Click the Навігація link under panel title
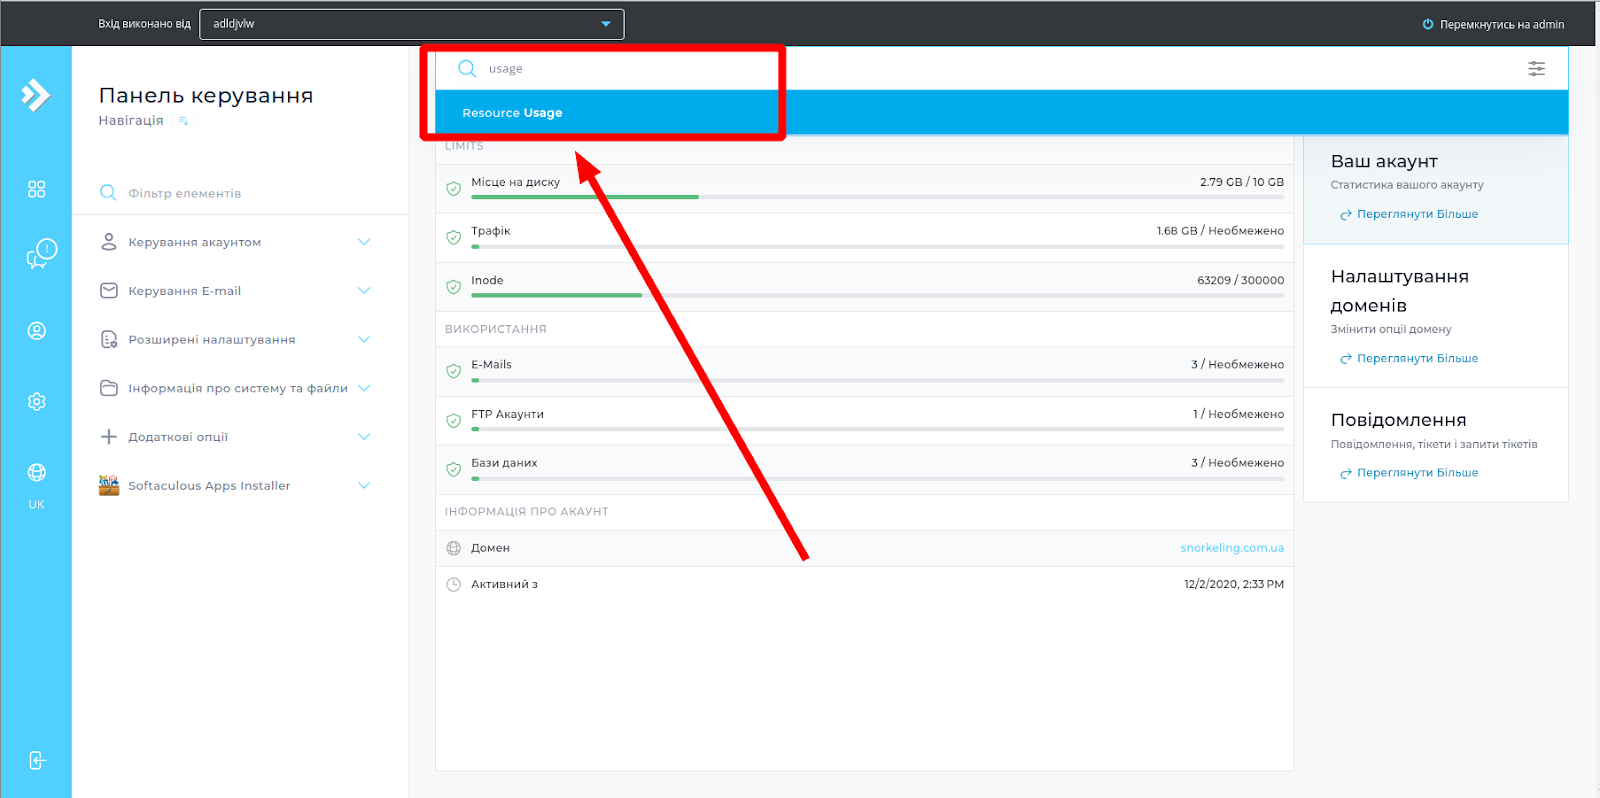This screenshot has width=1600, height=798. [131, 120]
